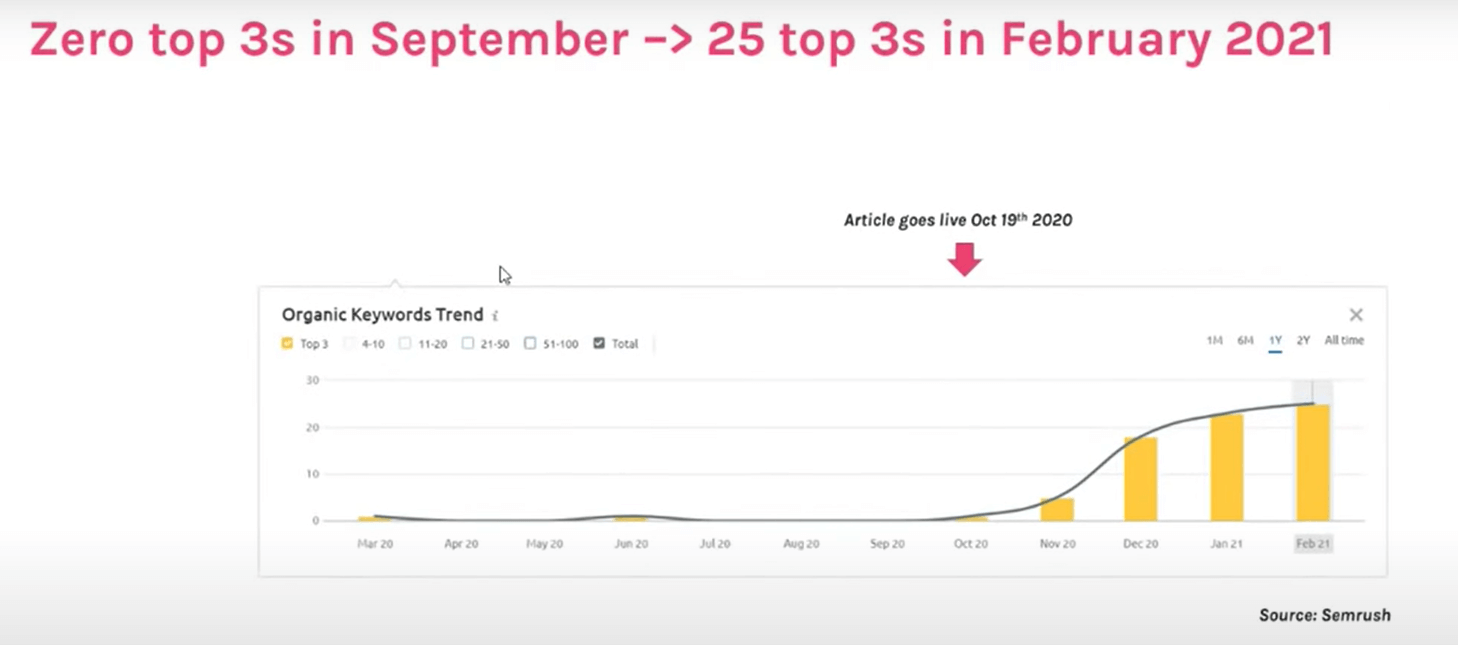
Task: Switch to the 1M time range
Action: tap(1214, 341)
